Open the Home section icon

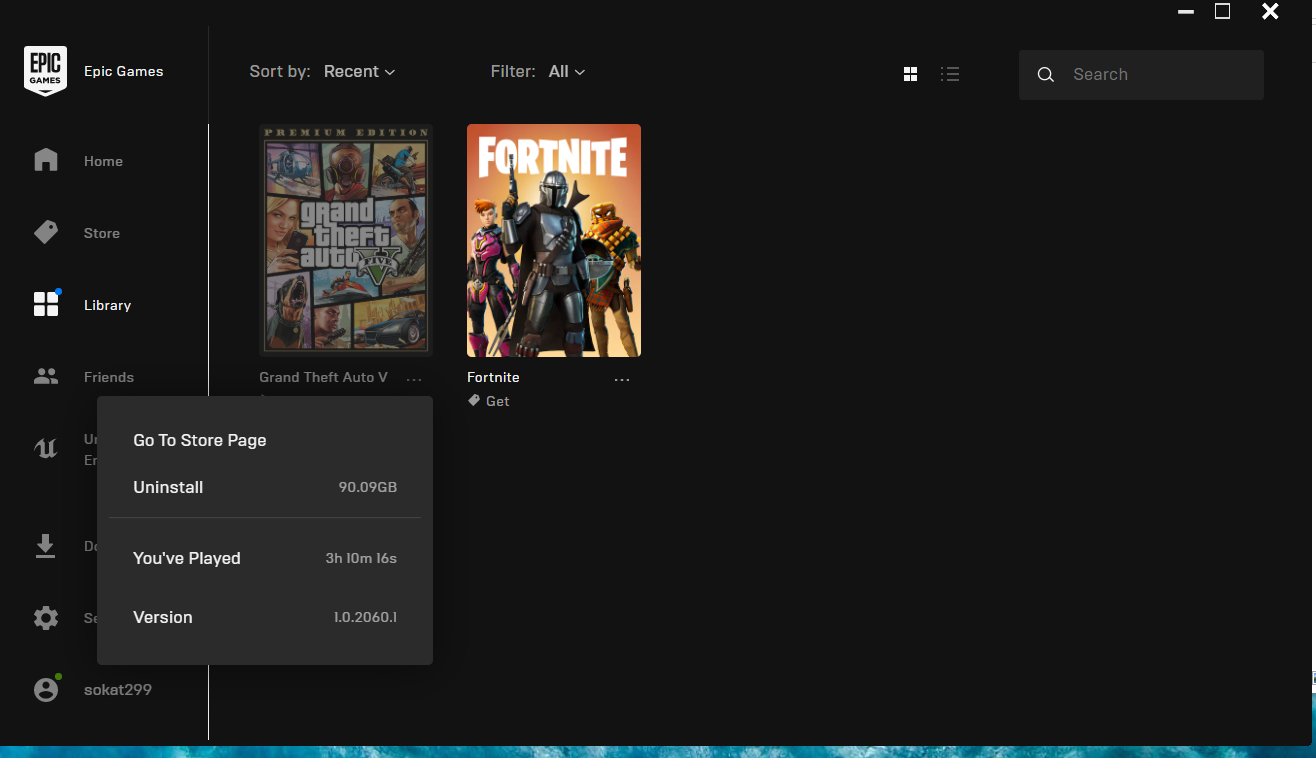[x=46, y=161]
